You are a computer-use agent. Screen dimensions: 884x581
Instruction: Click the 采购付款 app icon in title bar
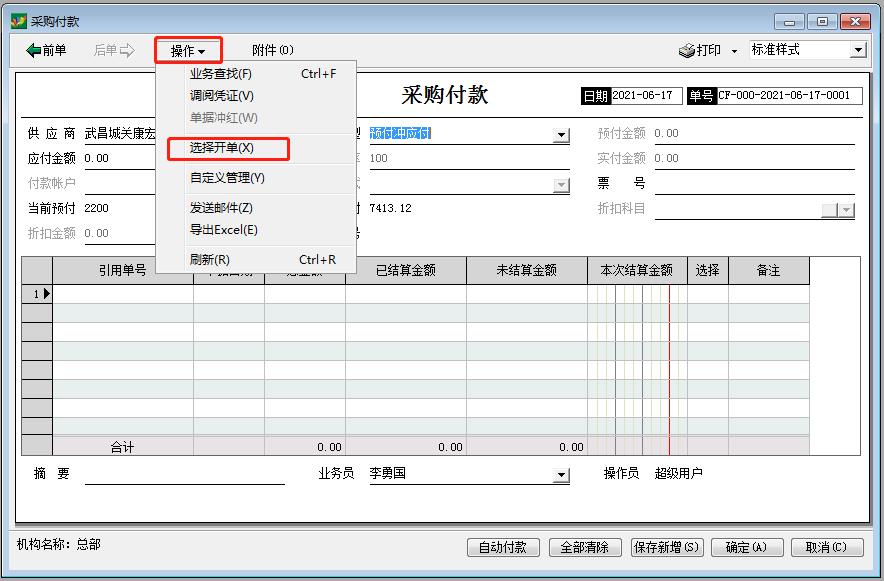pos(19,21)
